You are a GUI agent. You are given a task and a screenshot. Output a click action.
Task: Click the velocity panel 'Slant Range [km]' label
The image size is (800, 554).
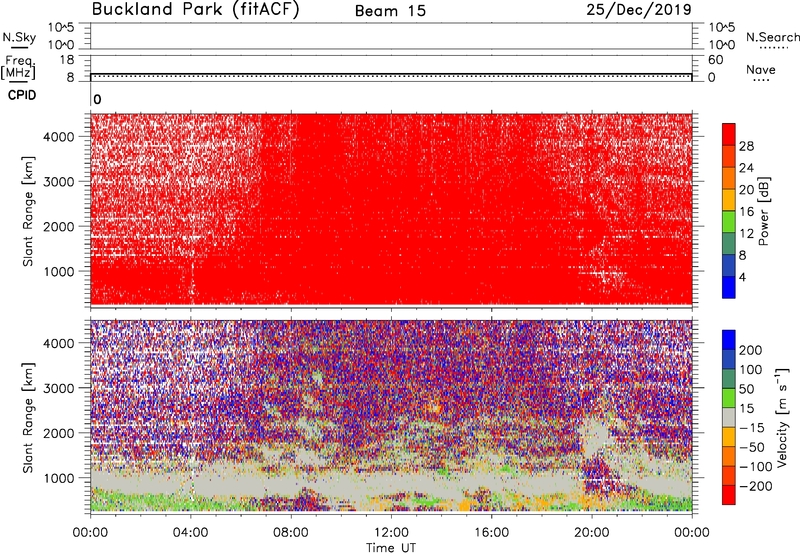coord(28,417)
